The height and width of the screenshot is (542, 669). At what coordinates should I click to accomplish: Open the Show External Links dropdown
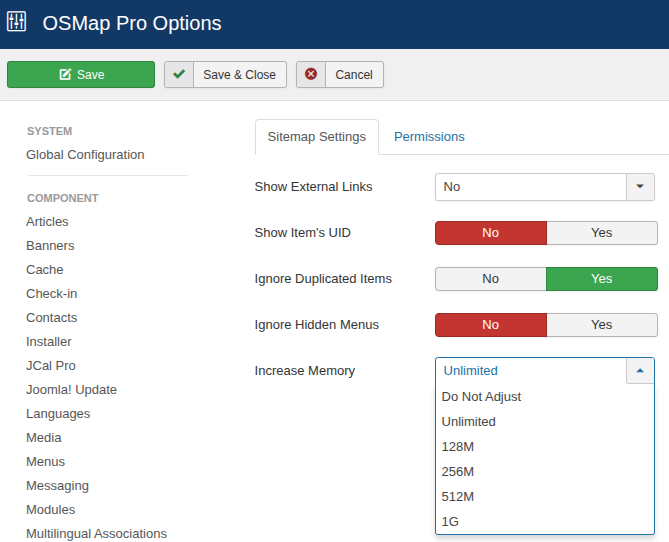pyautogui.click(x=545, y=186)
